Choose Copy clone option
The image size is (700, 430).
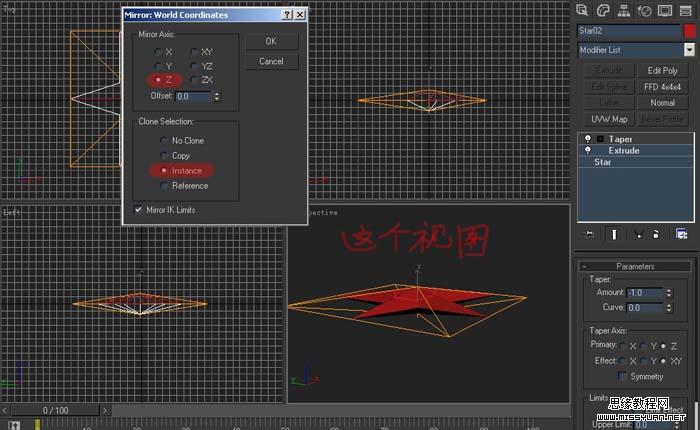[164, 155]
